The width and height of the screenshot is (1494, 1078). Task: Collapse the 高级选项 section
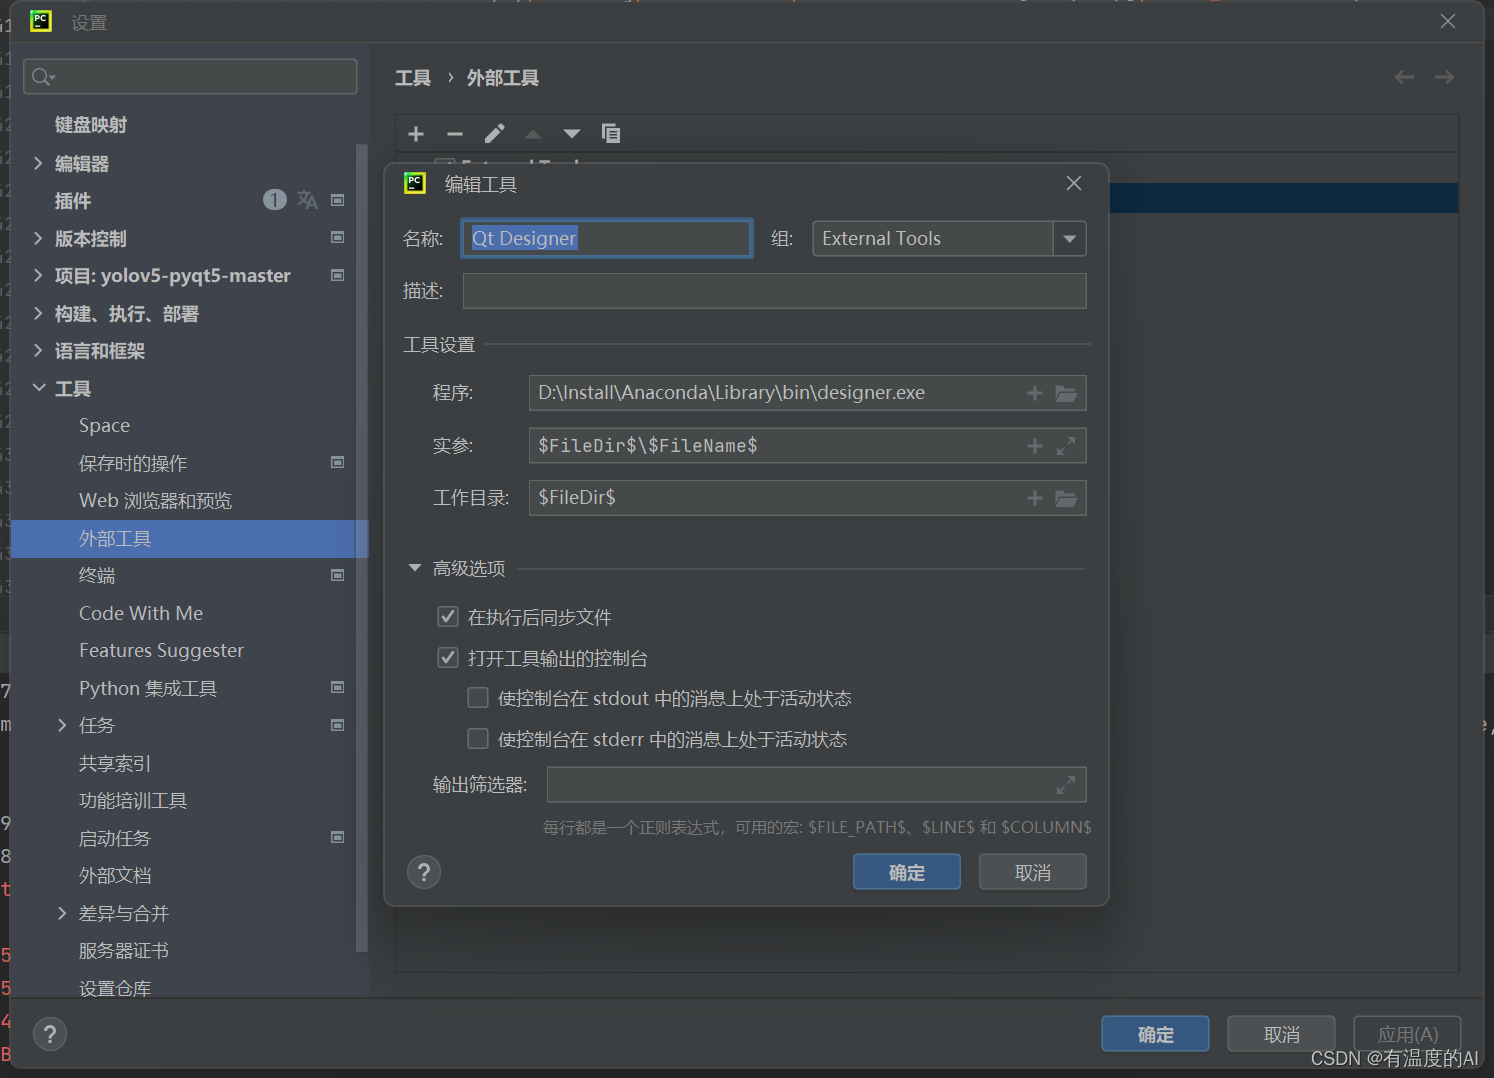pos(415,568)
